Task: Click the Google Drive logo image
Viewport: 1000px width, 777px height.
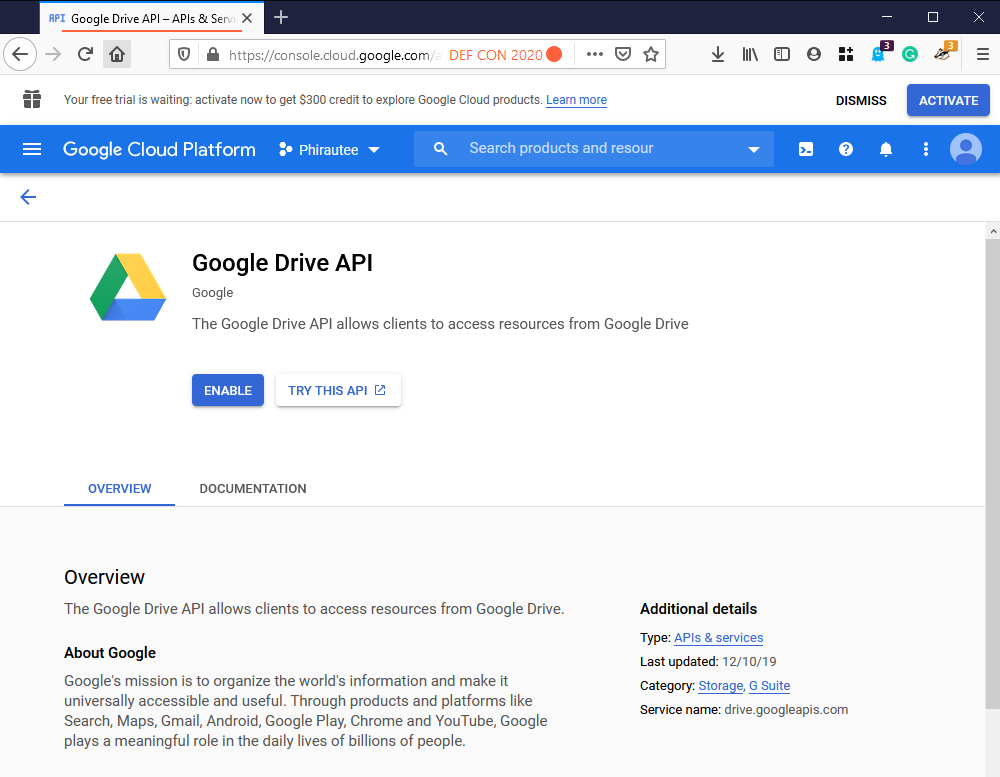Action: 128,287
